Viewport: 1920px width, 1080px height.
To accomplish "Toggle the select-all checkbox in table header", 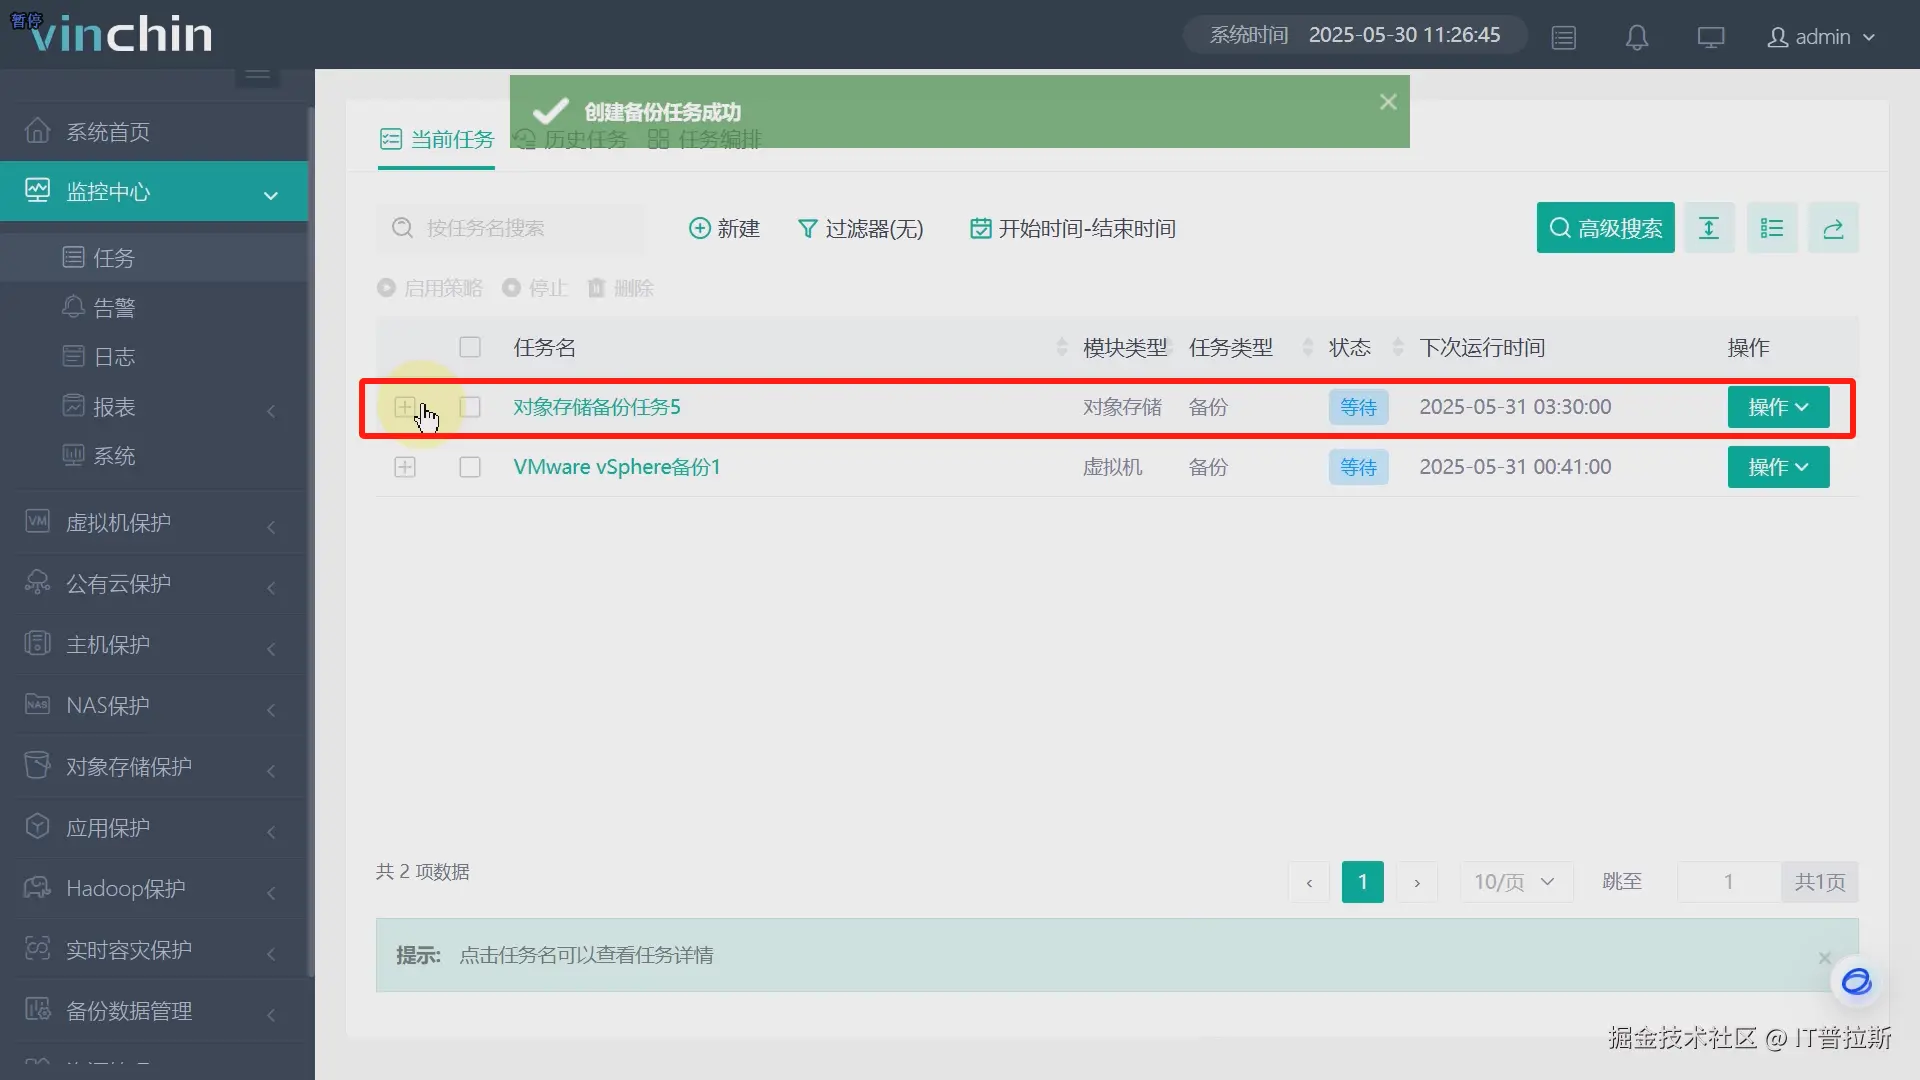I will pos(470,347).
